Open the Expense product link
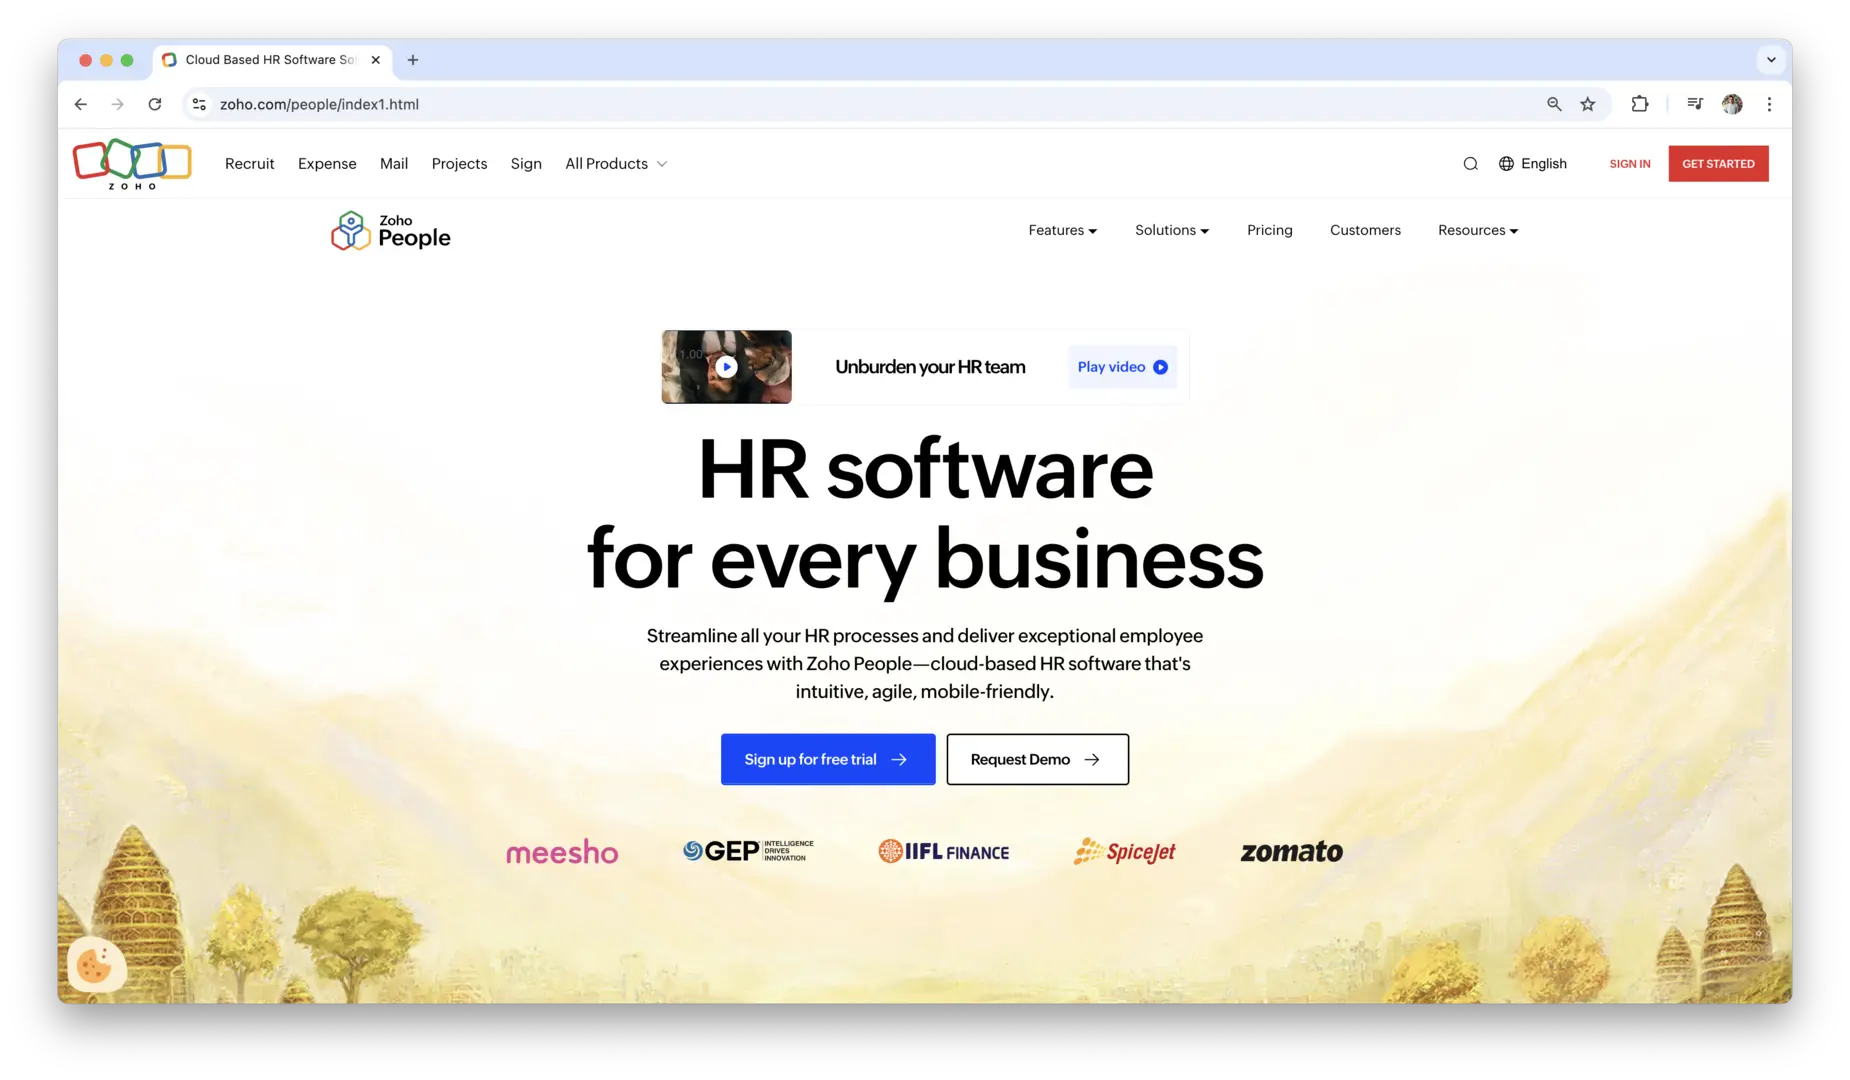 click(327, 164)
